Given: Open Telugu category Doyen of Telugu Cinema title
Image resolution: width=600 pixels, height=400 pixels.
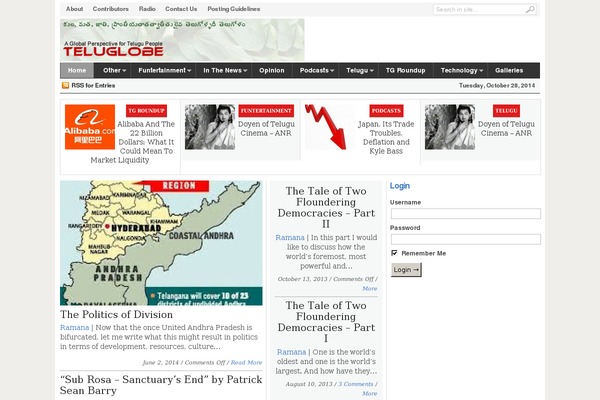Looking at the screenshot, I should 506,129.
